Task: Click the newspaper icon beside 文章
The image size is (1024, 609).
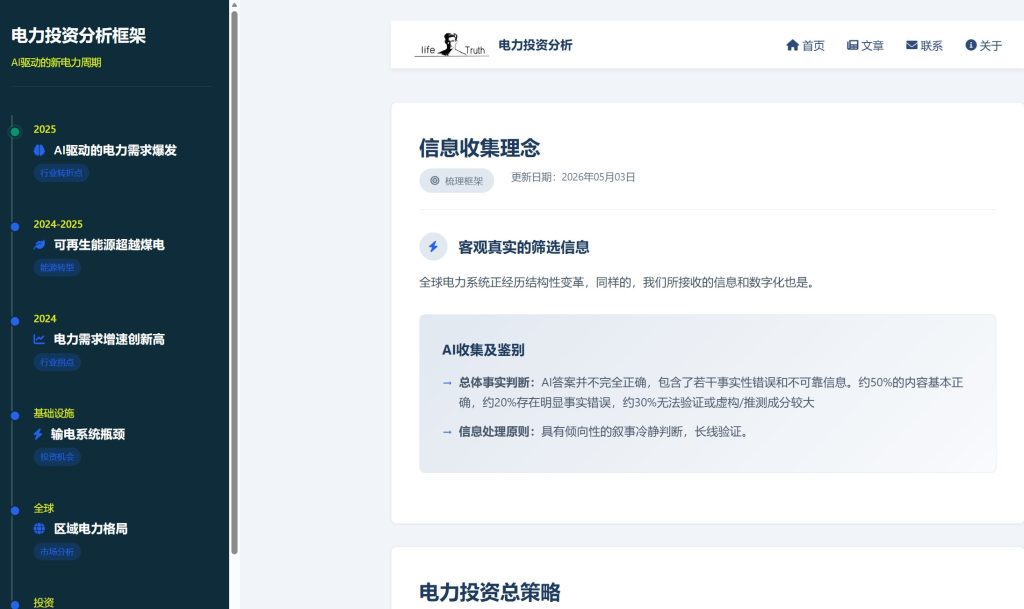Action: click(852, 45)
